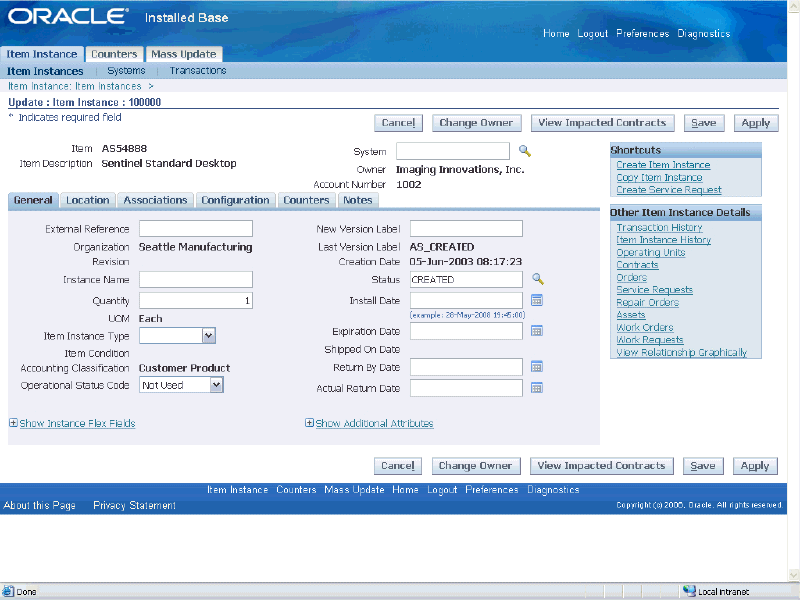Open the Expiration Date calendar picker
The width and height of the screenshot is (800, 600).
(x=537, y=331)
